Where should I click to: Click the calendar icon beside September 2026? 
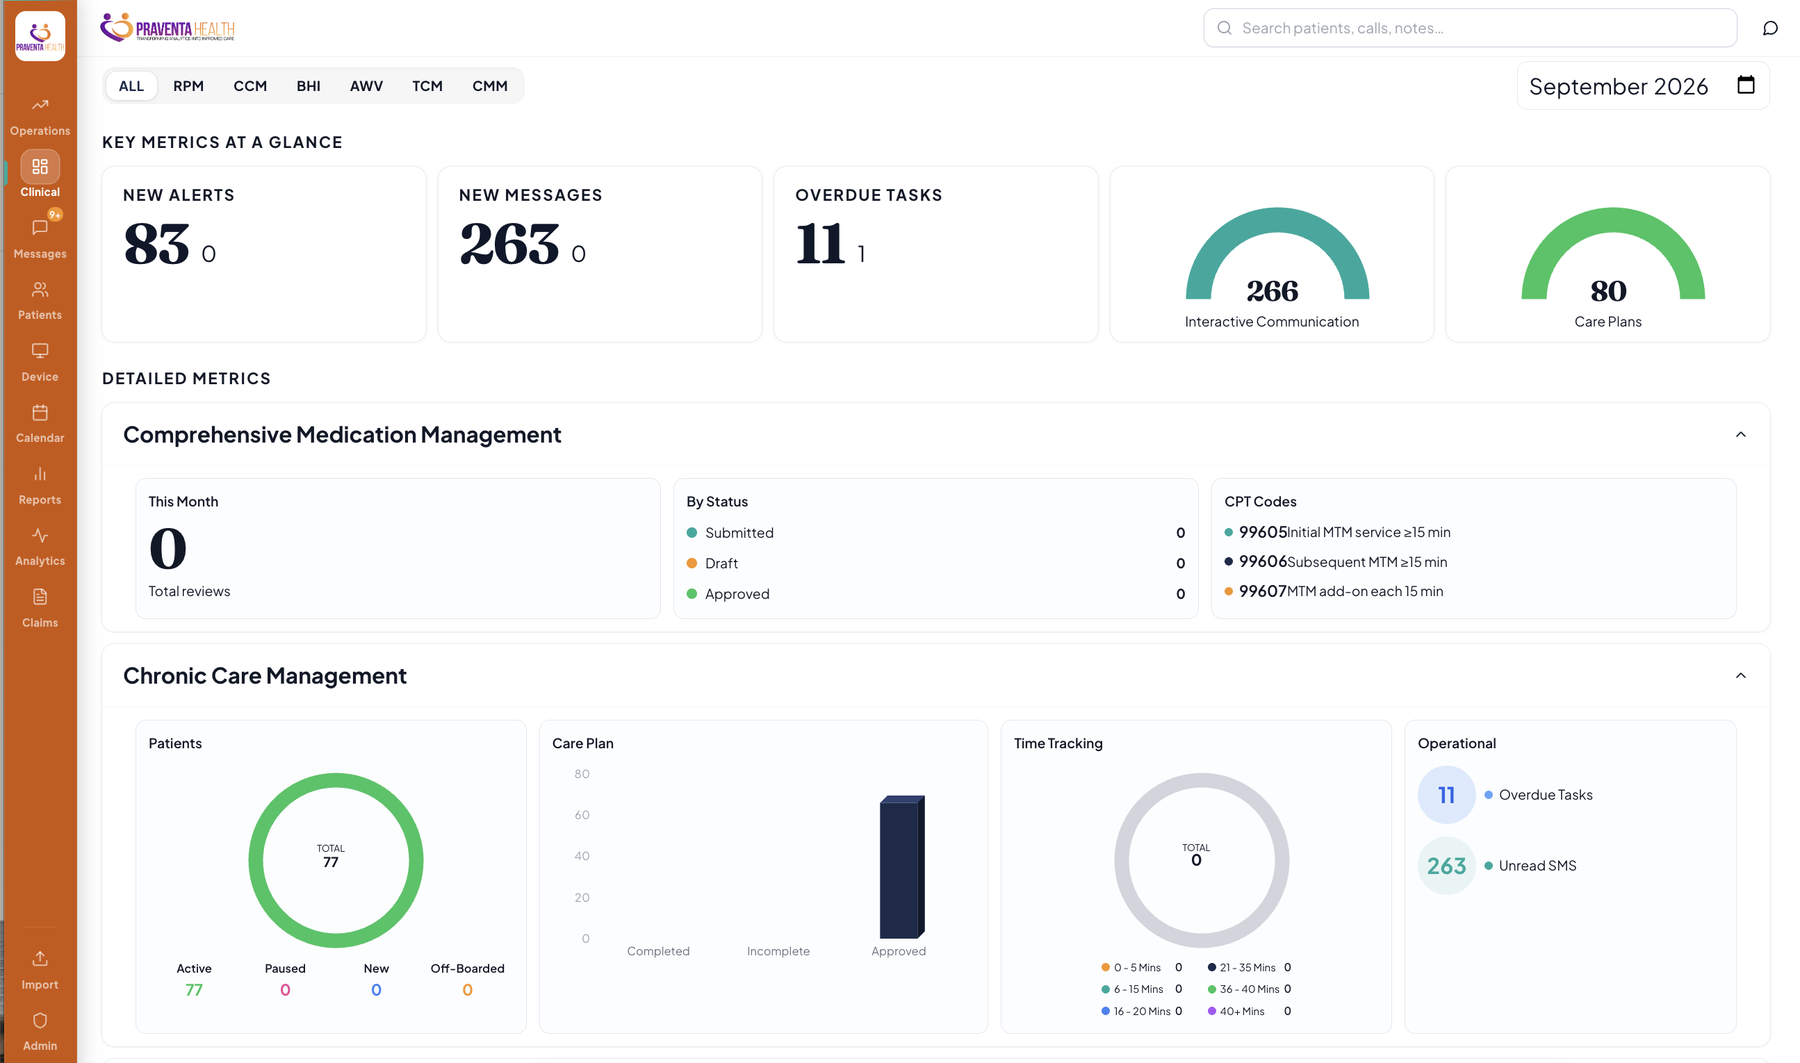(1746, 85)
